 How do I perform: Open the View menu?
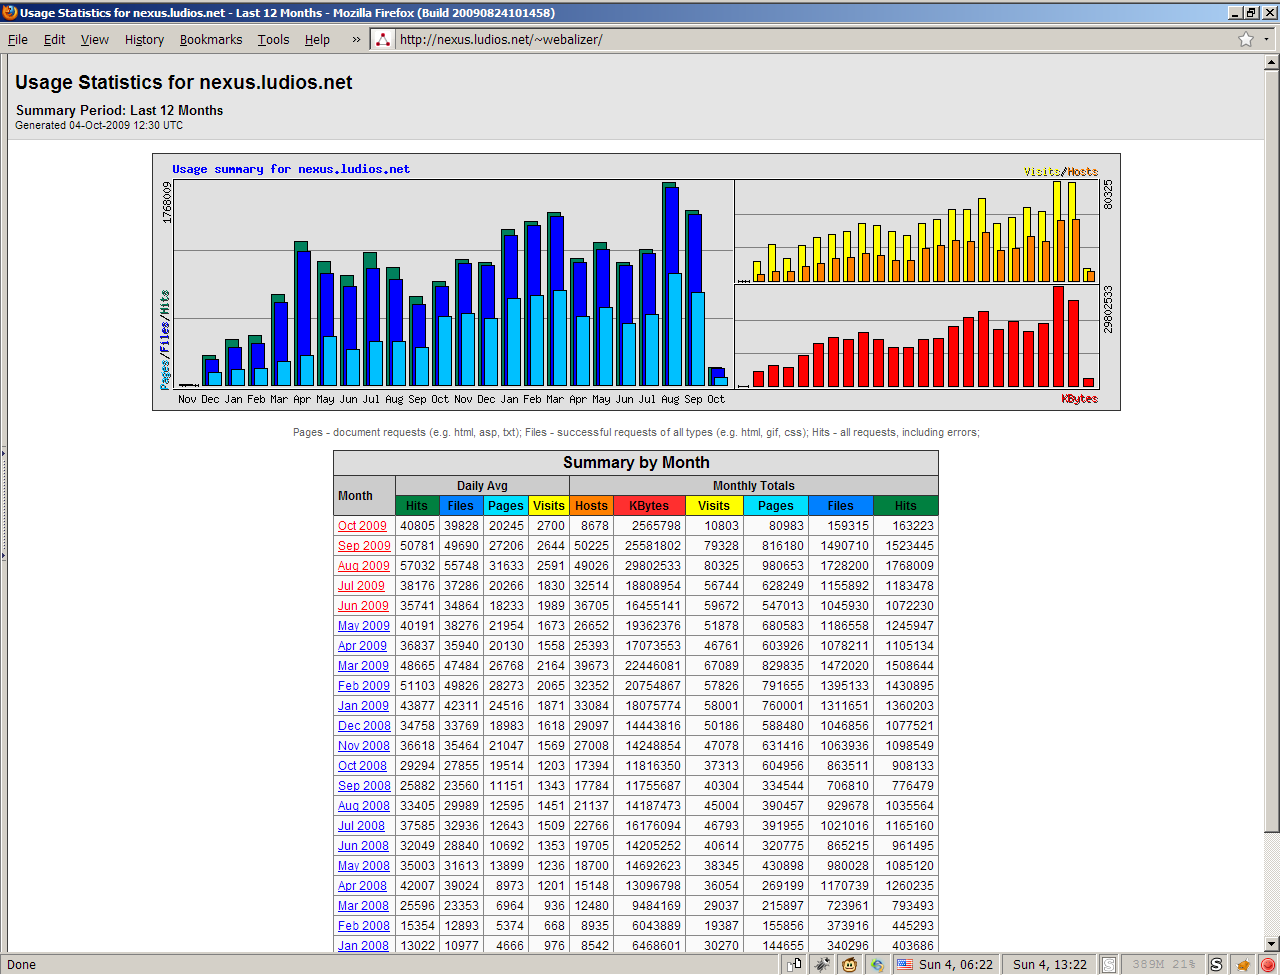point(95,40)
